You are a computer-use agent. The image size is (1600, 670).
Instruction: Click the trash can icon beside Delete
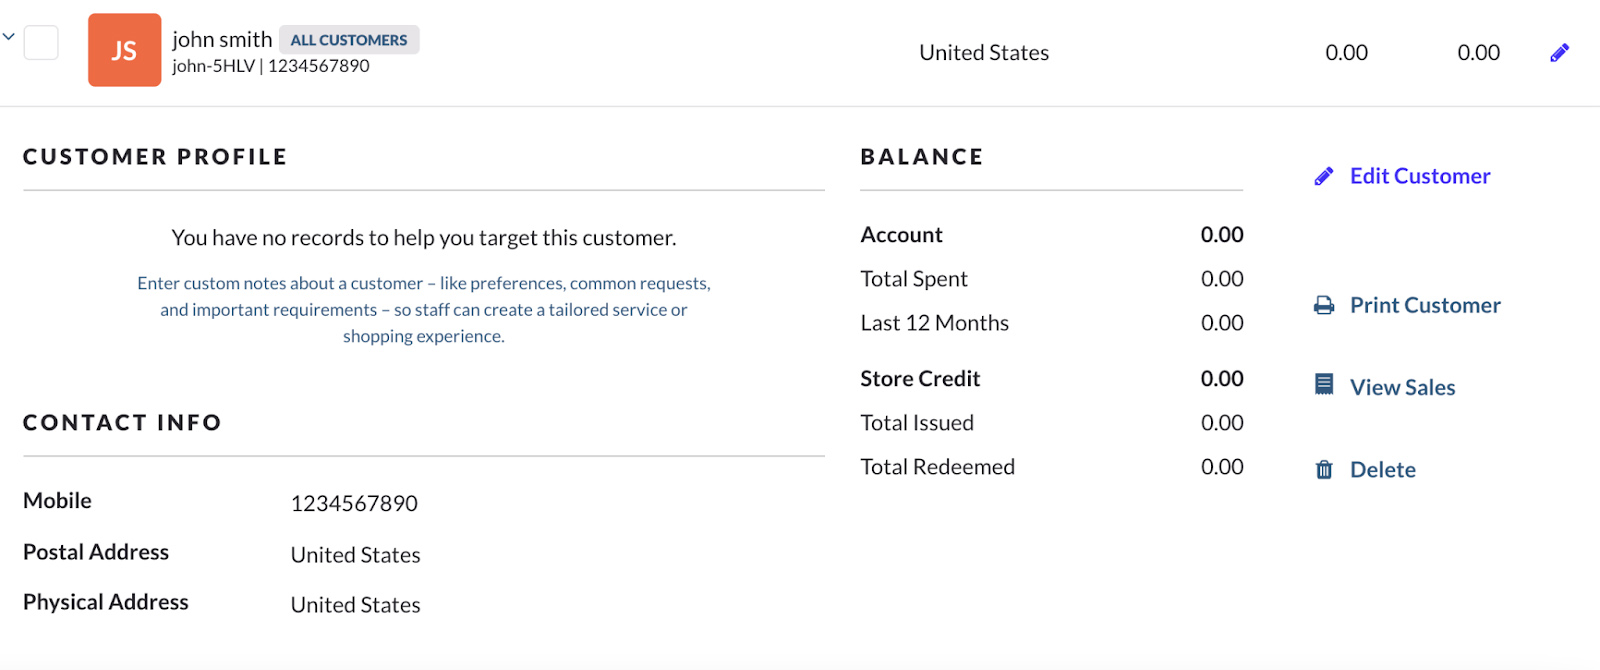point(1324,470)
